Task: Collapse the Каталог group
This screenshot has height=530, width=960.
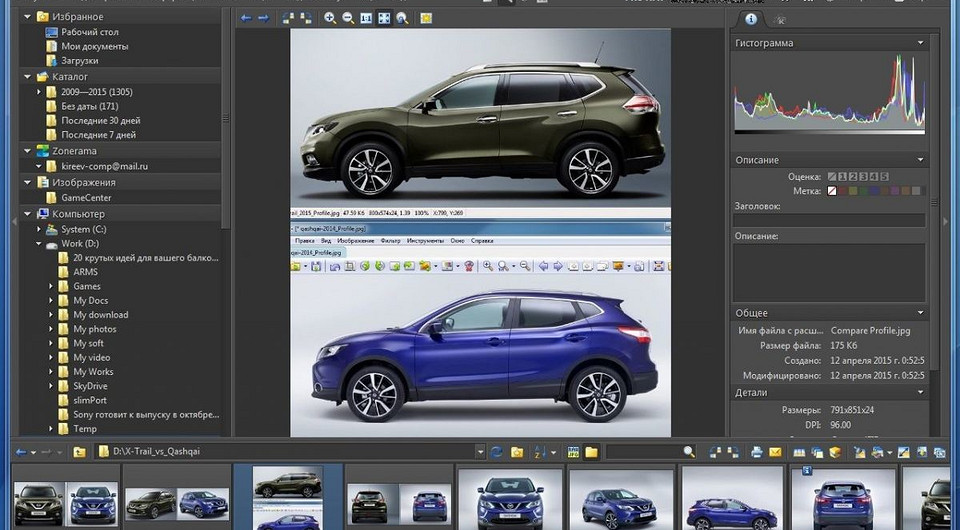Action: pos(28,77)
